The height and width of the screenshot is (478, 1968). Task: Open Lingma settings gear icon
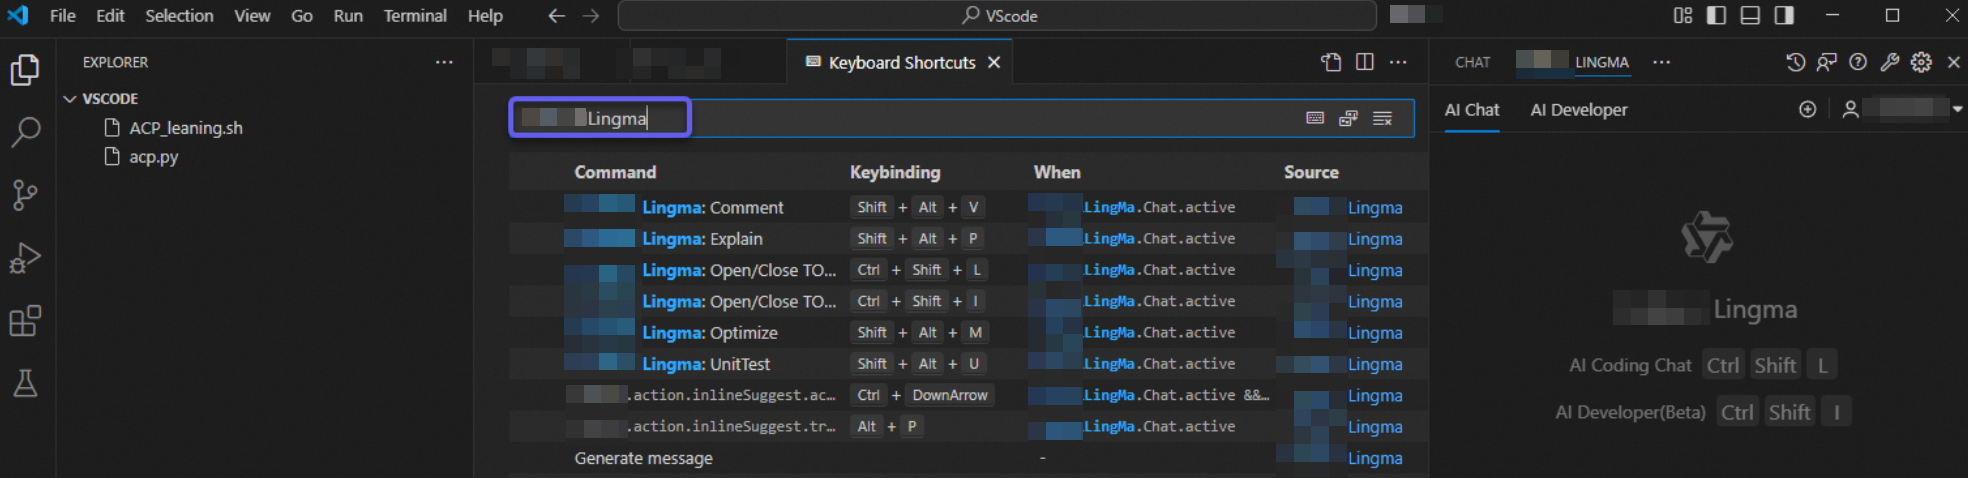click(x=1921, y=62)
